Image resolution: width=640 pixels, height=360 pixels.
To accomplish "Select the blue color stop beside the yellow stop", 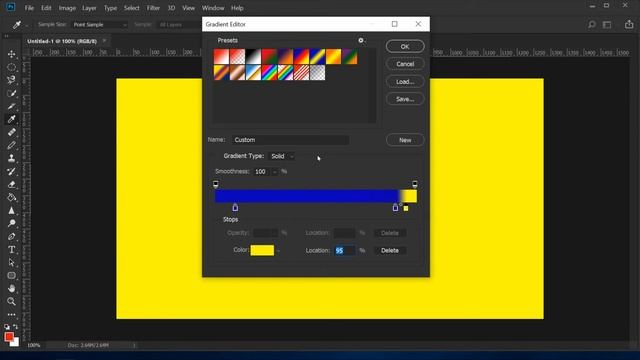I will pos(395,207).
